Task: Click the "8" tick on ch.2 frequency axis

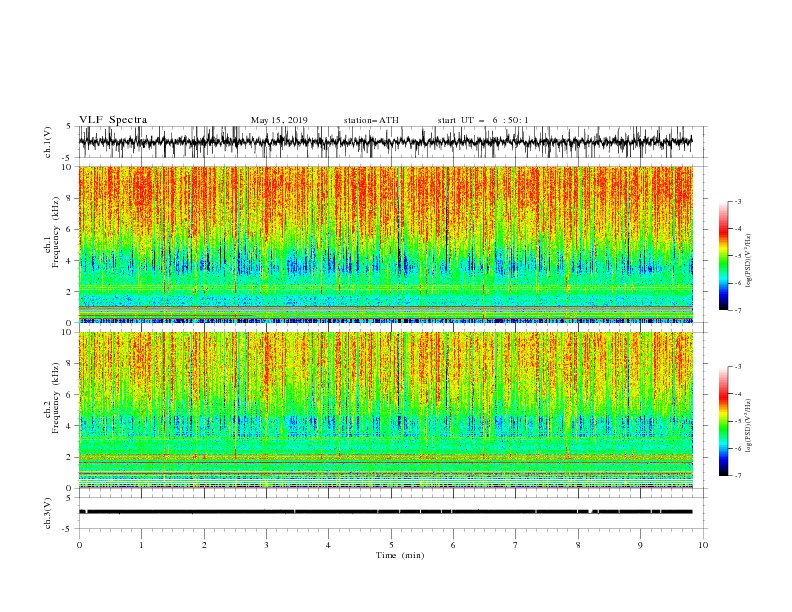Action: pos(69,364)
